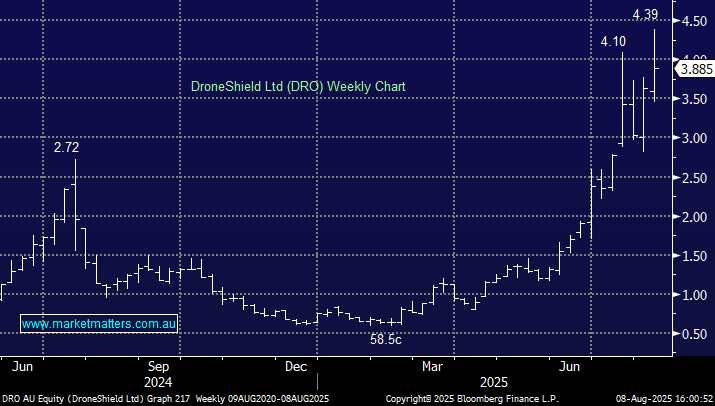This screenshot has width=715, height=406.
Task: Click the leftmost Jun label on time axis
Action: [22, 366]
